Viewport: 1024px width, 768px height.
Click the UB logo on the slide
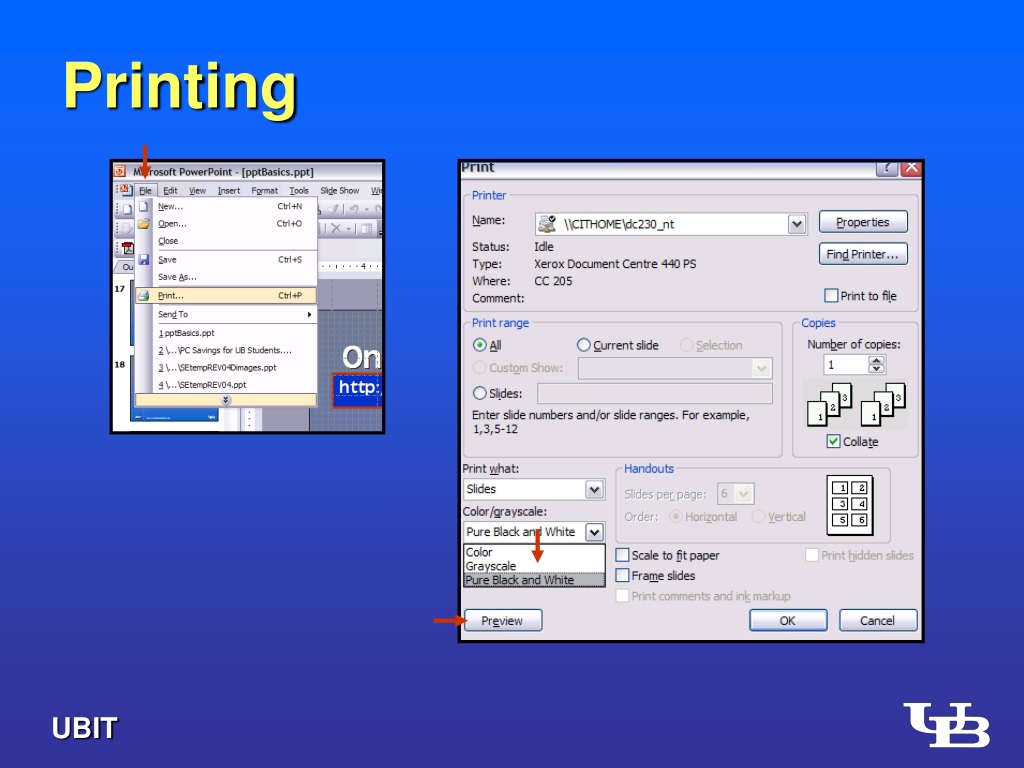click(x=946, y=724)
